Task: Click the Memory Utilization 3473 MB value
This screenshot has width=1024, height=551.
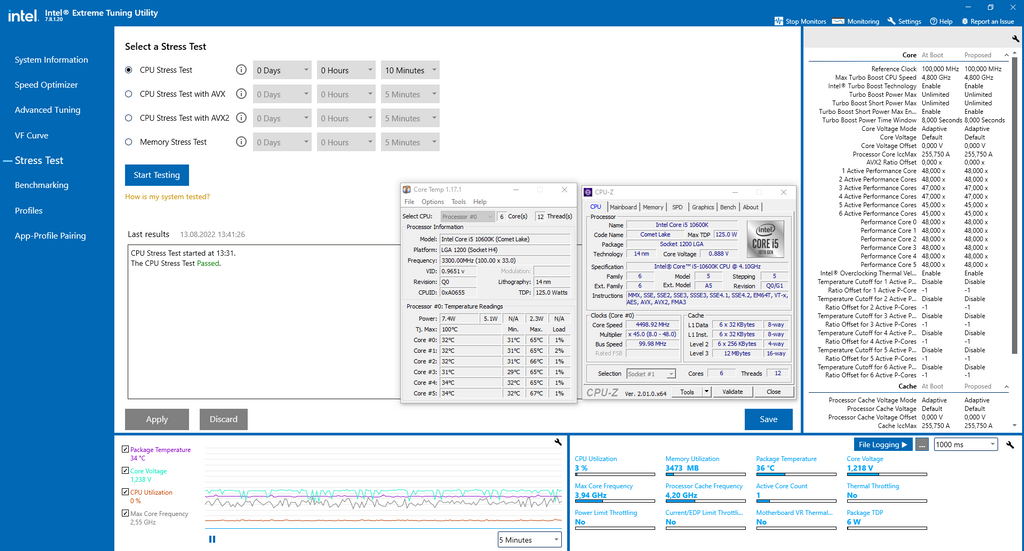Action: 682,468
